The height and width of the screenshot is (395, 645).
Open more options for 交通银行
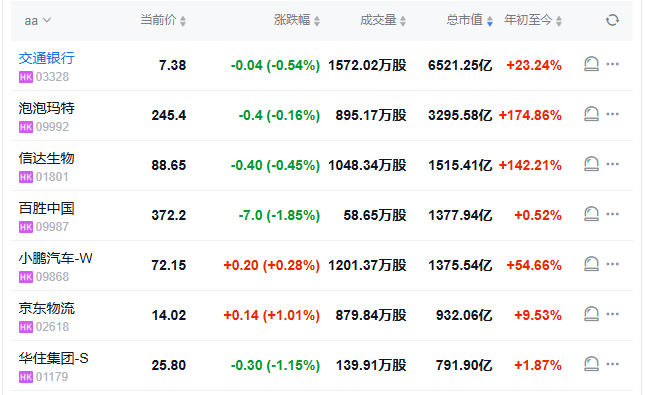click(613, 64)
